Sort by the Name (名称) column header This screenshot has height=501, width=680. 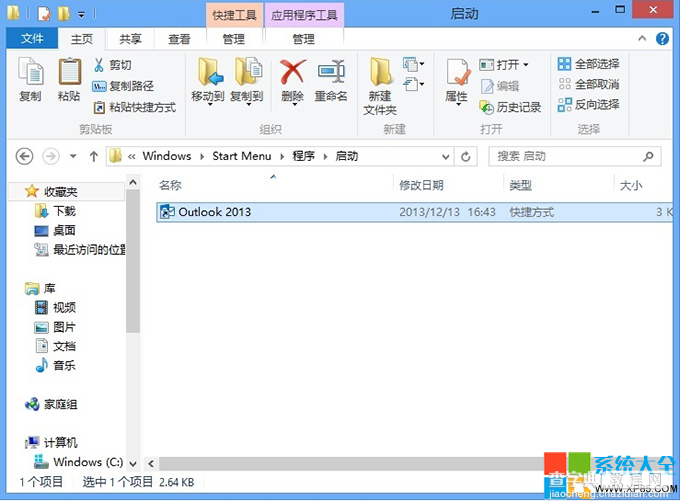coord(170,186)
